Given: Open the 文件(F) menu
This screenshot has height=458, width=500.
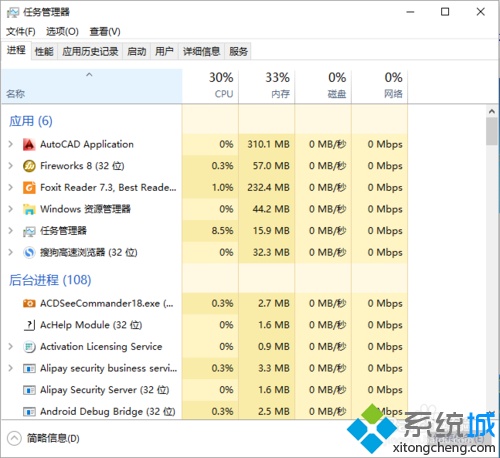Looking at the screenshot, I should point(21,32).
